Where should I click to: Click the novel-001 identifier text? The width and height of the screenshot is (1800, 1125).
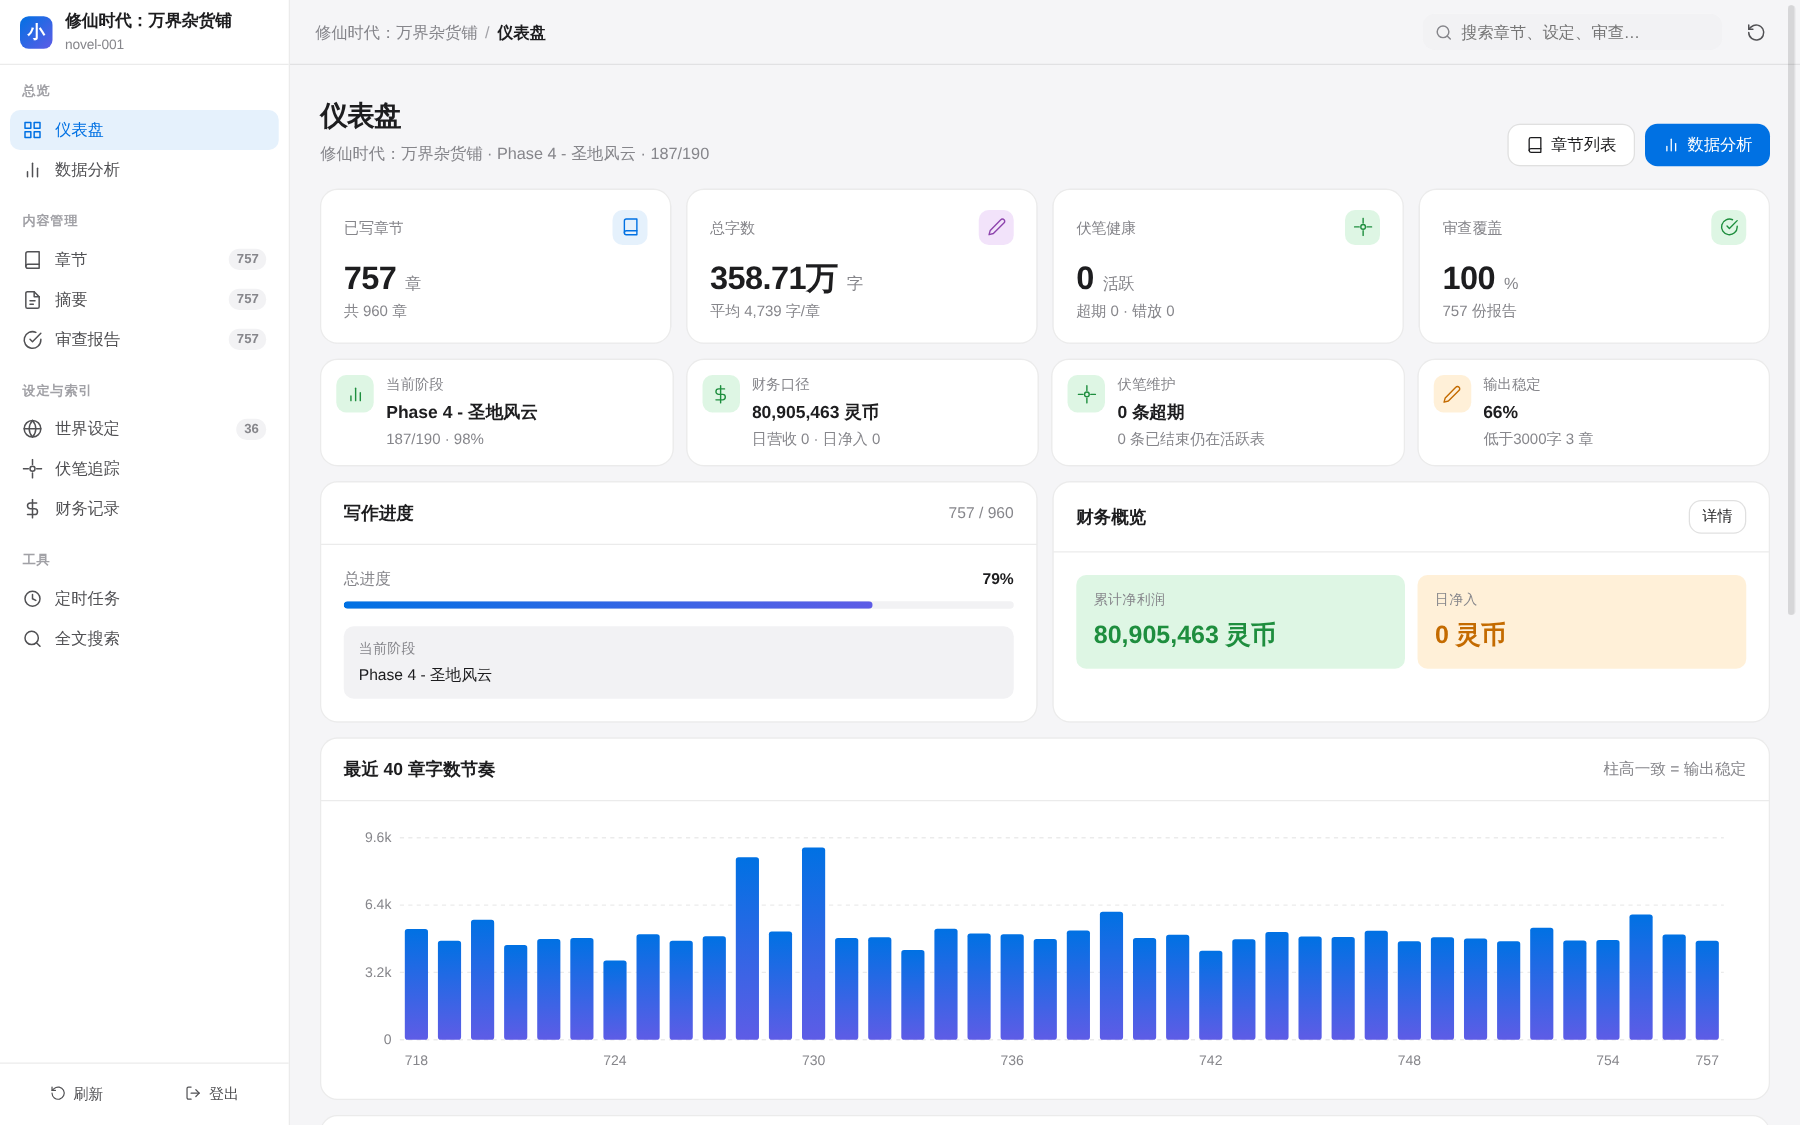tap(94, 45)
